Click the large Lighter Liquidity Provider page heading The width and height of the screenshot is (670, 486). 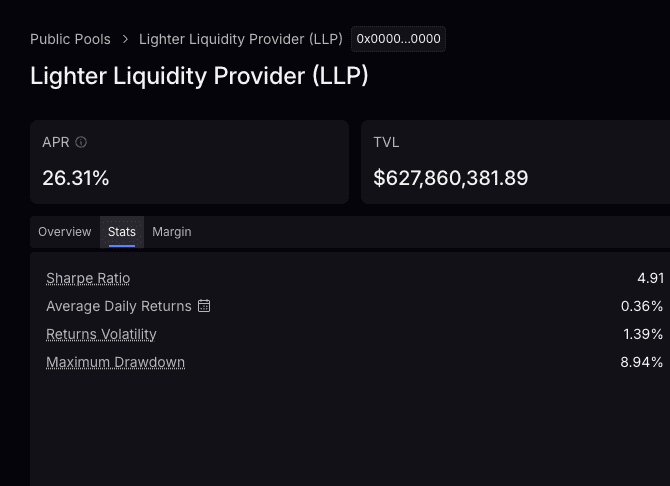[200, 76]
